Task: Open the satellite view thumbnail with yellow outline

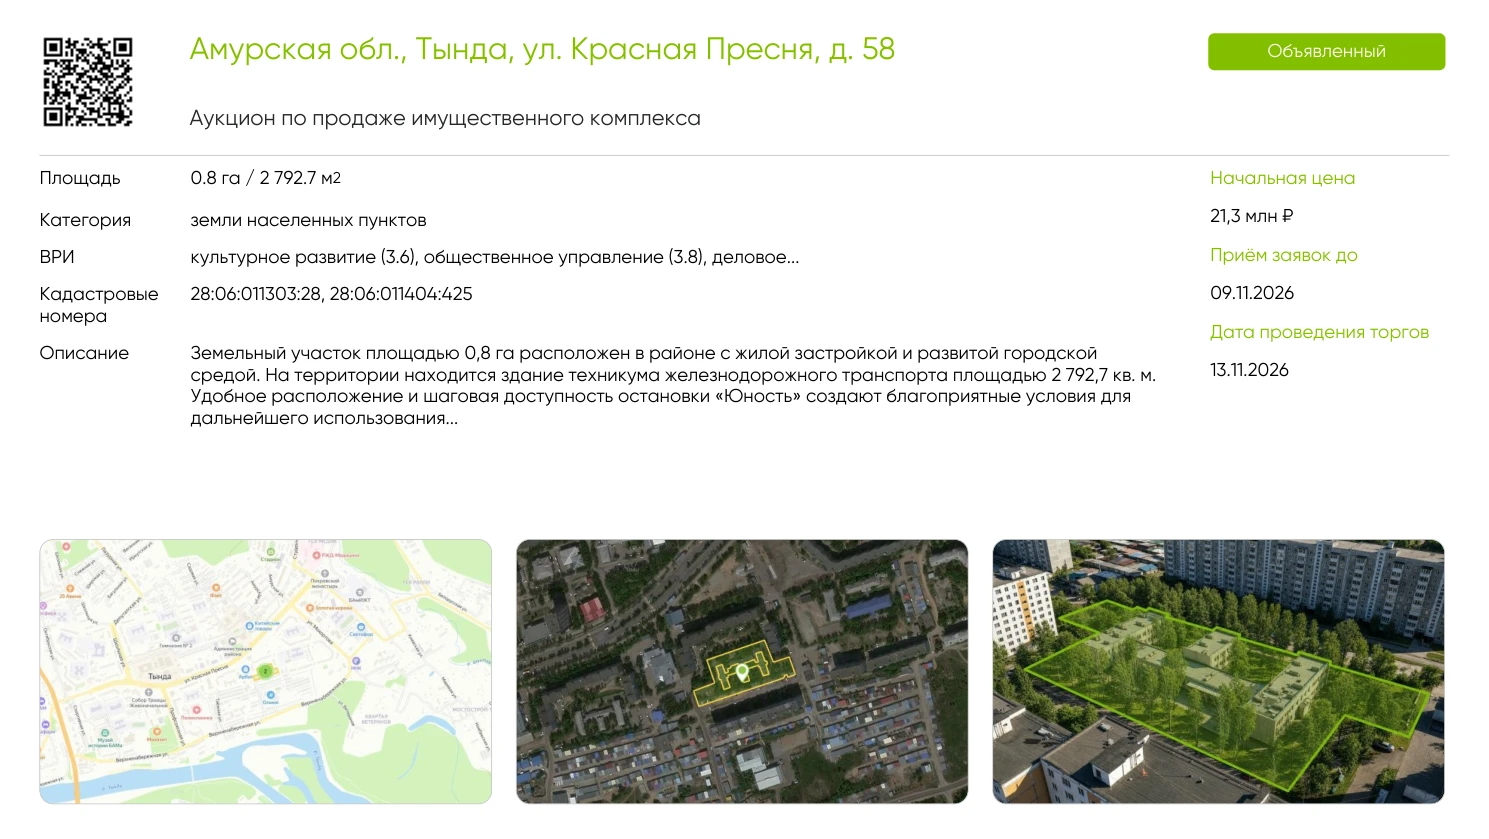Action: point(742,671)
